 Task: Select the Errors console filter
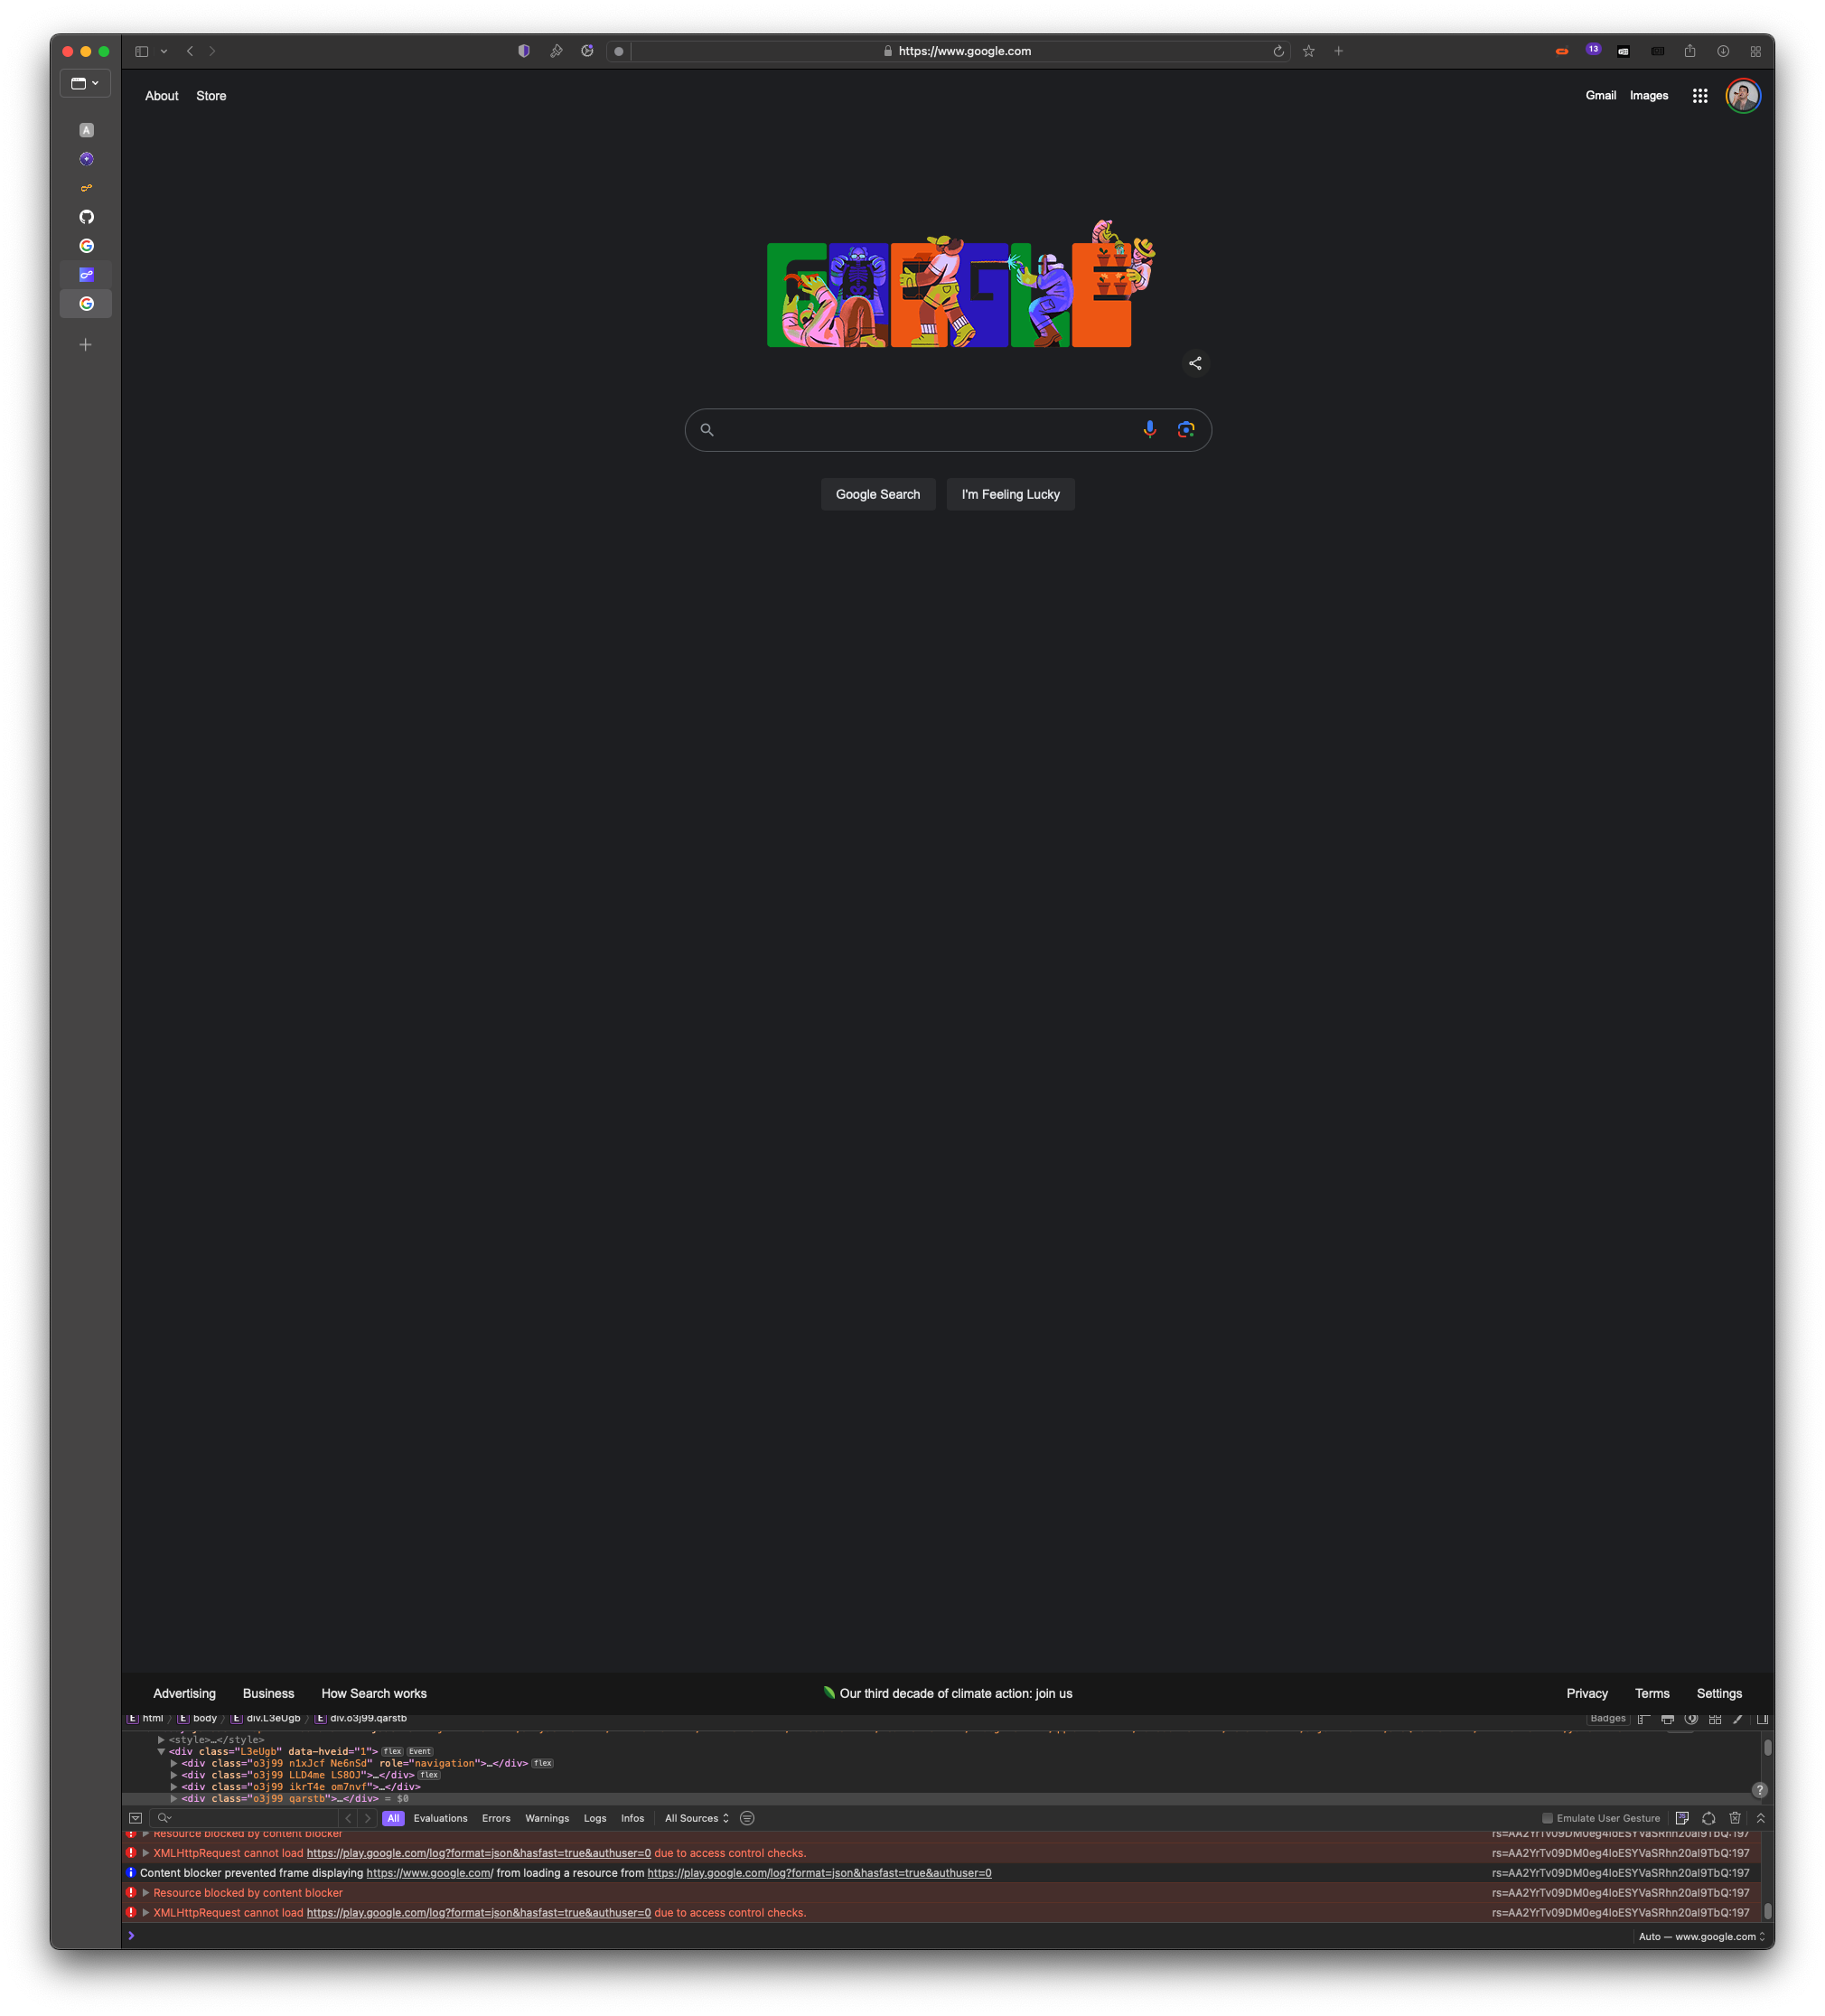point(496,1818)
